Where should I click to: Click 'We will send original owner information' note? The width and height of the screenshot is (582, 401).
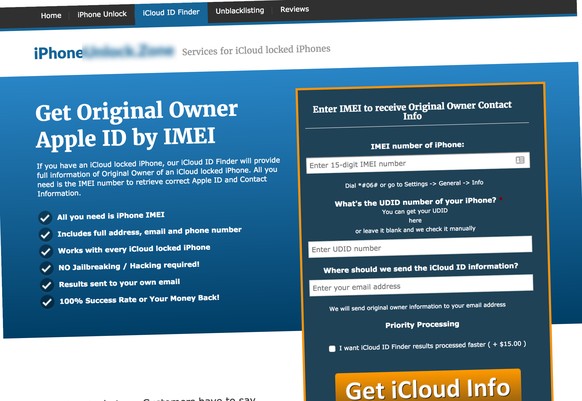(417, 307)
